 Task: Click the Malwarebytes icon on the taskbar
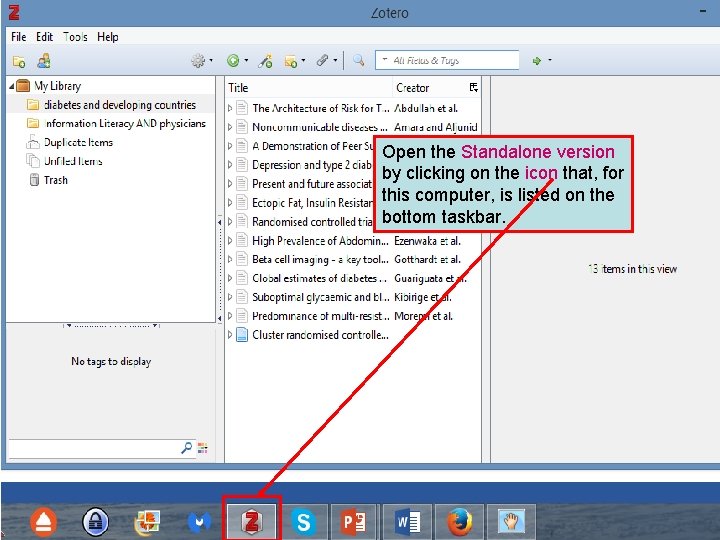(199, 523)
